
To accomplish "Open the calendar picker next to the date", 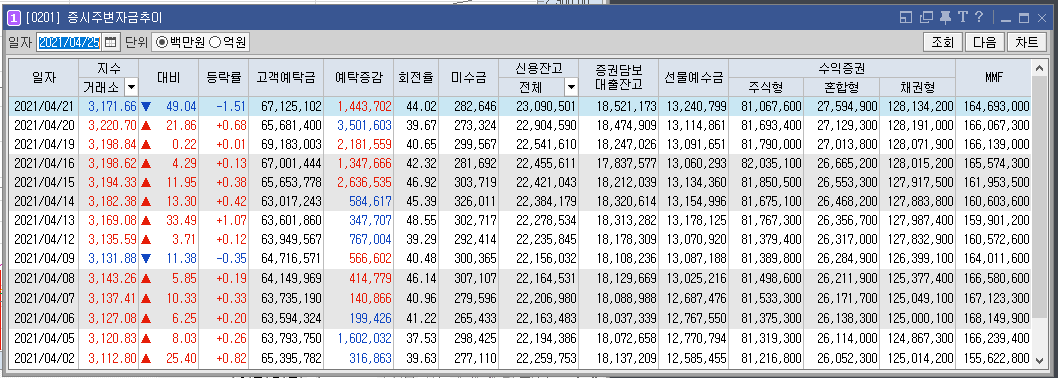I will point(111,43).
